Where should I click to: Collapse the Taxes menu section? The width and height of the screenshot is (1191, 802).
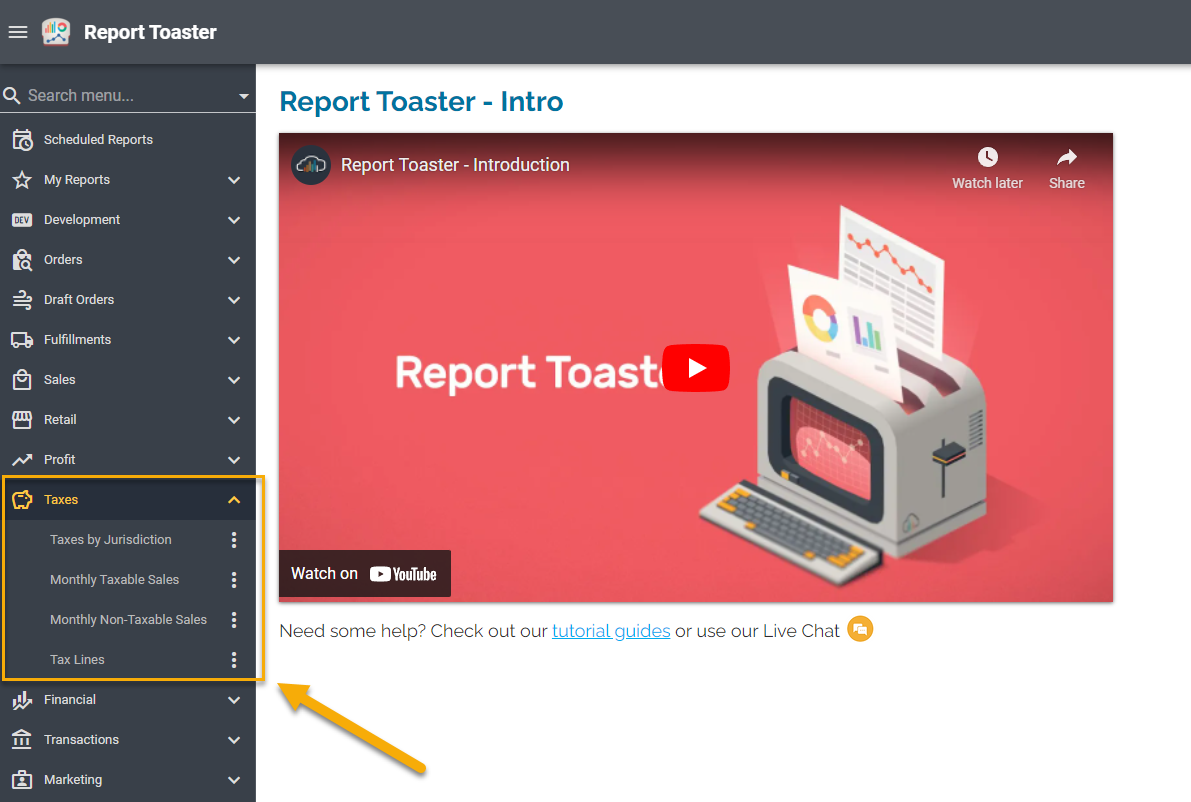pyautogui.click(x=234, y=500)
